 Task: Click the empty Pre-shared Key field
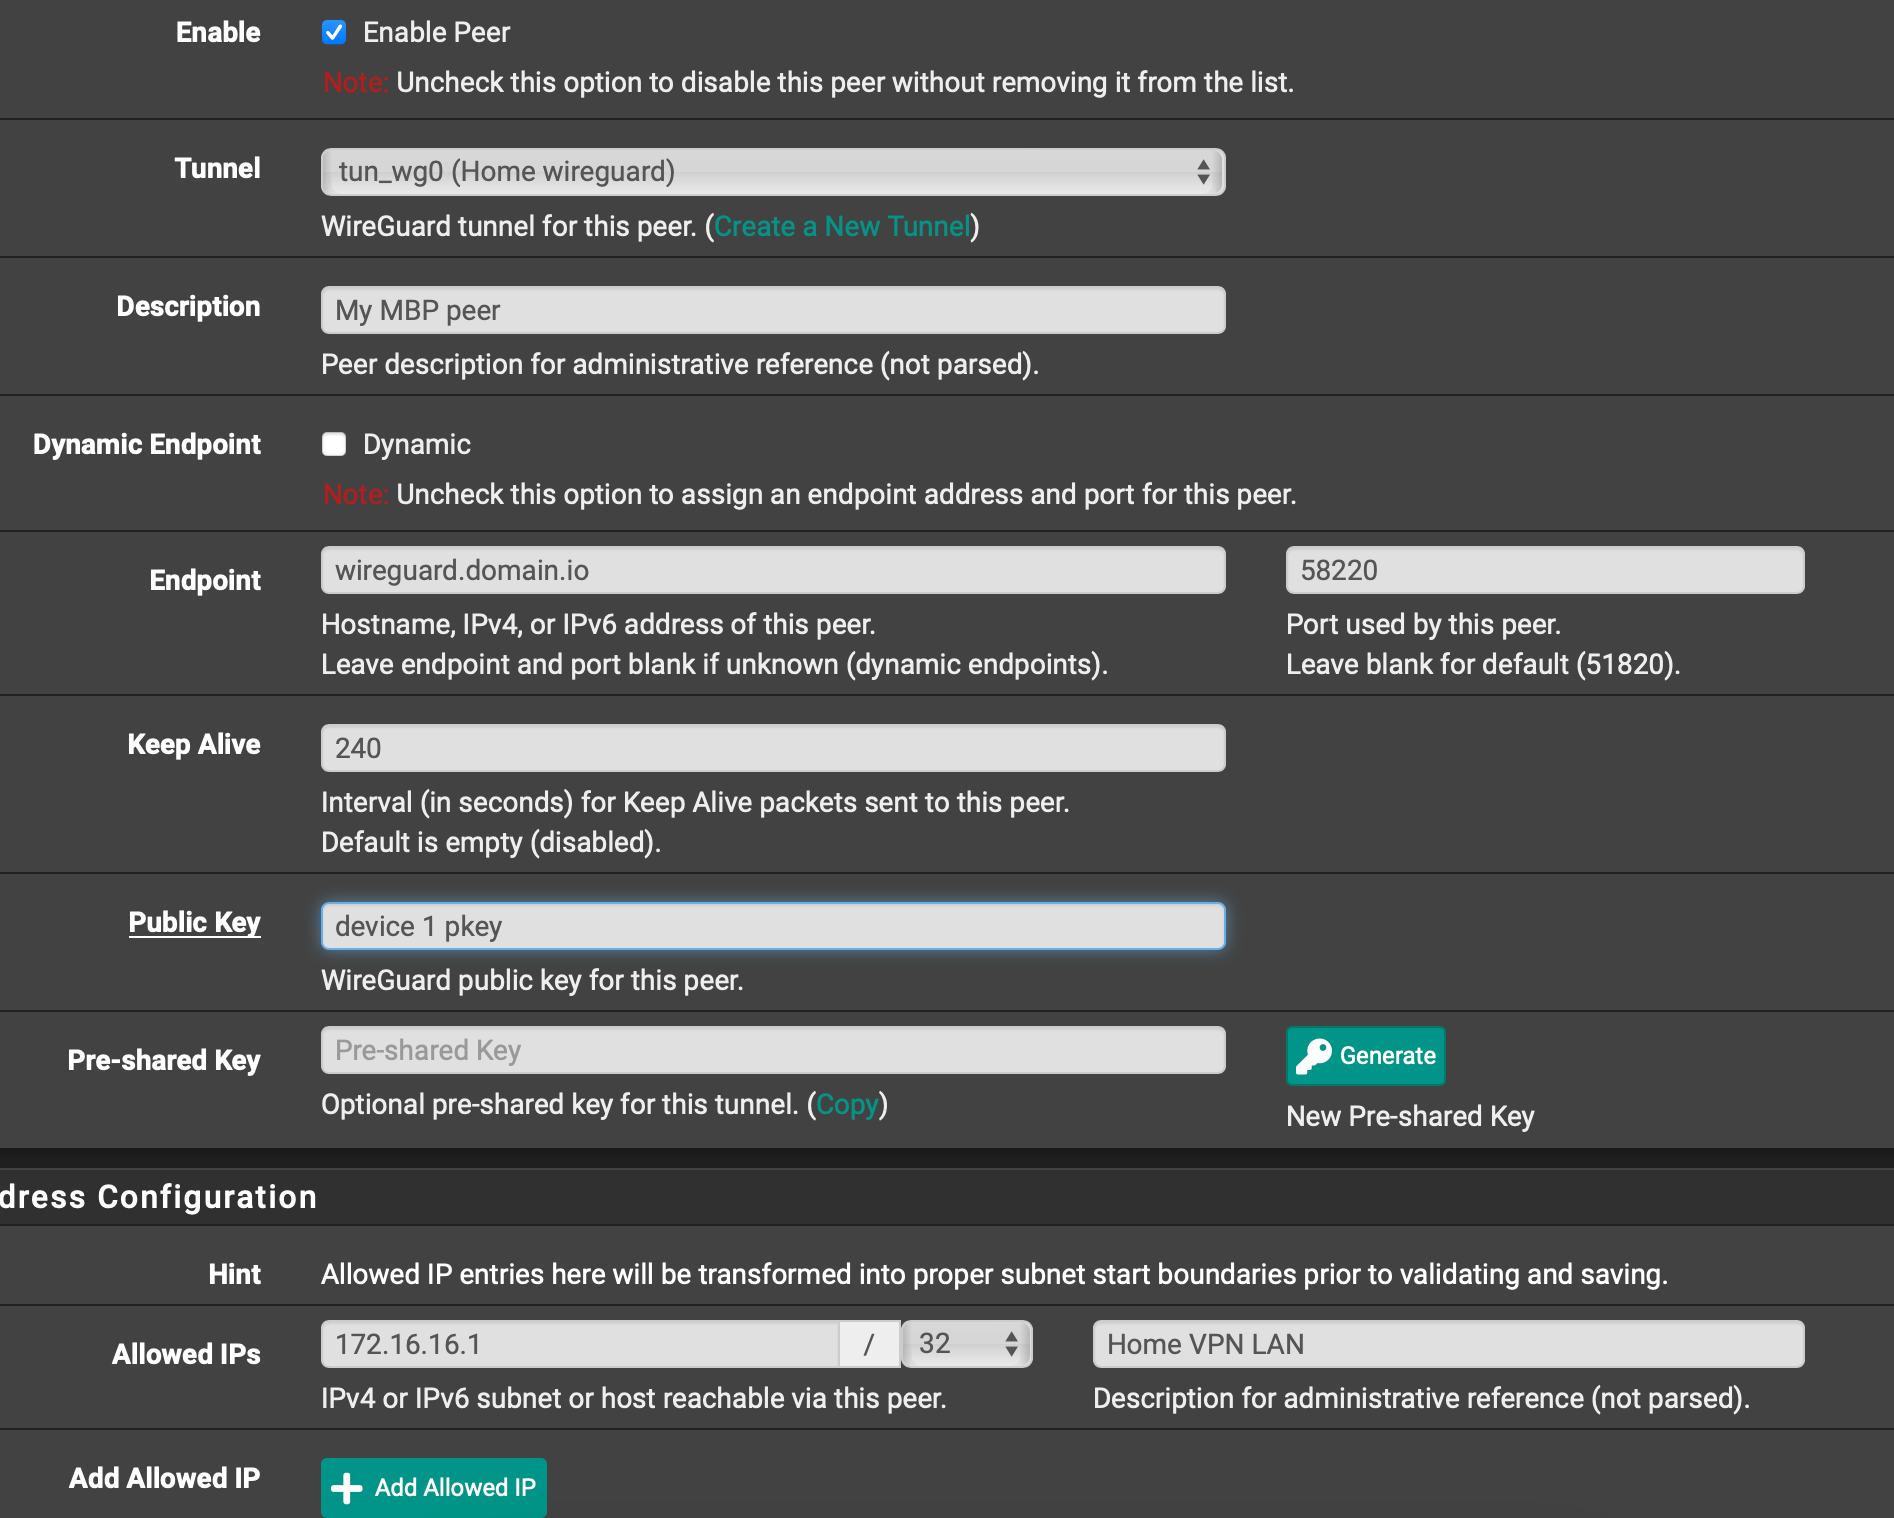click(773, 1050)
